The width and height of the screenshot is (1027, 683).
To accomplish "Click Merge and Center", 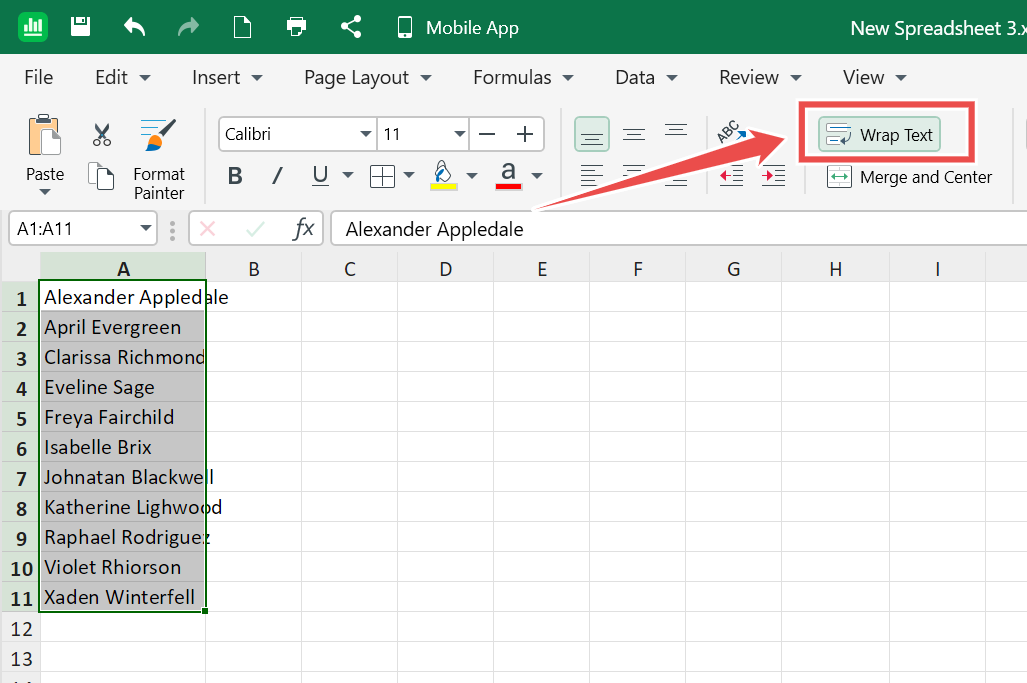I will point(910,177).
